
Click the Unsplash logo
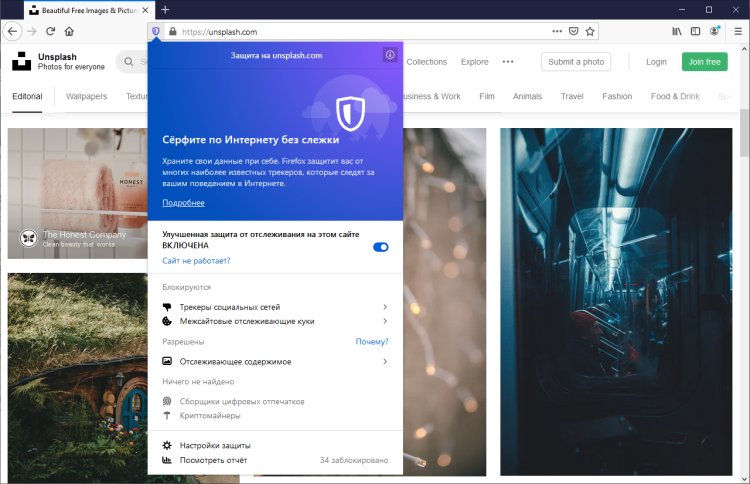click(22, 61)
